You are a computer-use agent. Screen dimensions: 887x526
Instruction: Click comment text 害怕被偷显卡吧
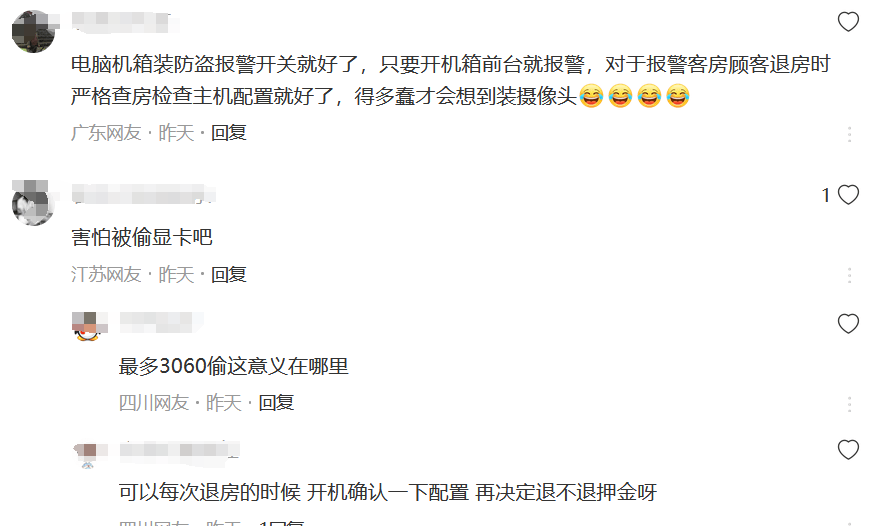click(141, 237)
